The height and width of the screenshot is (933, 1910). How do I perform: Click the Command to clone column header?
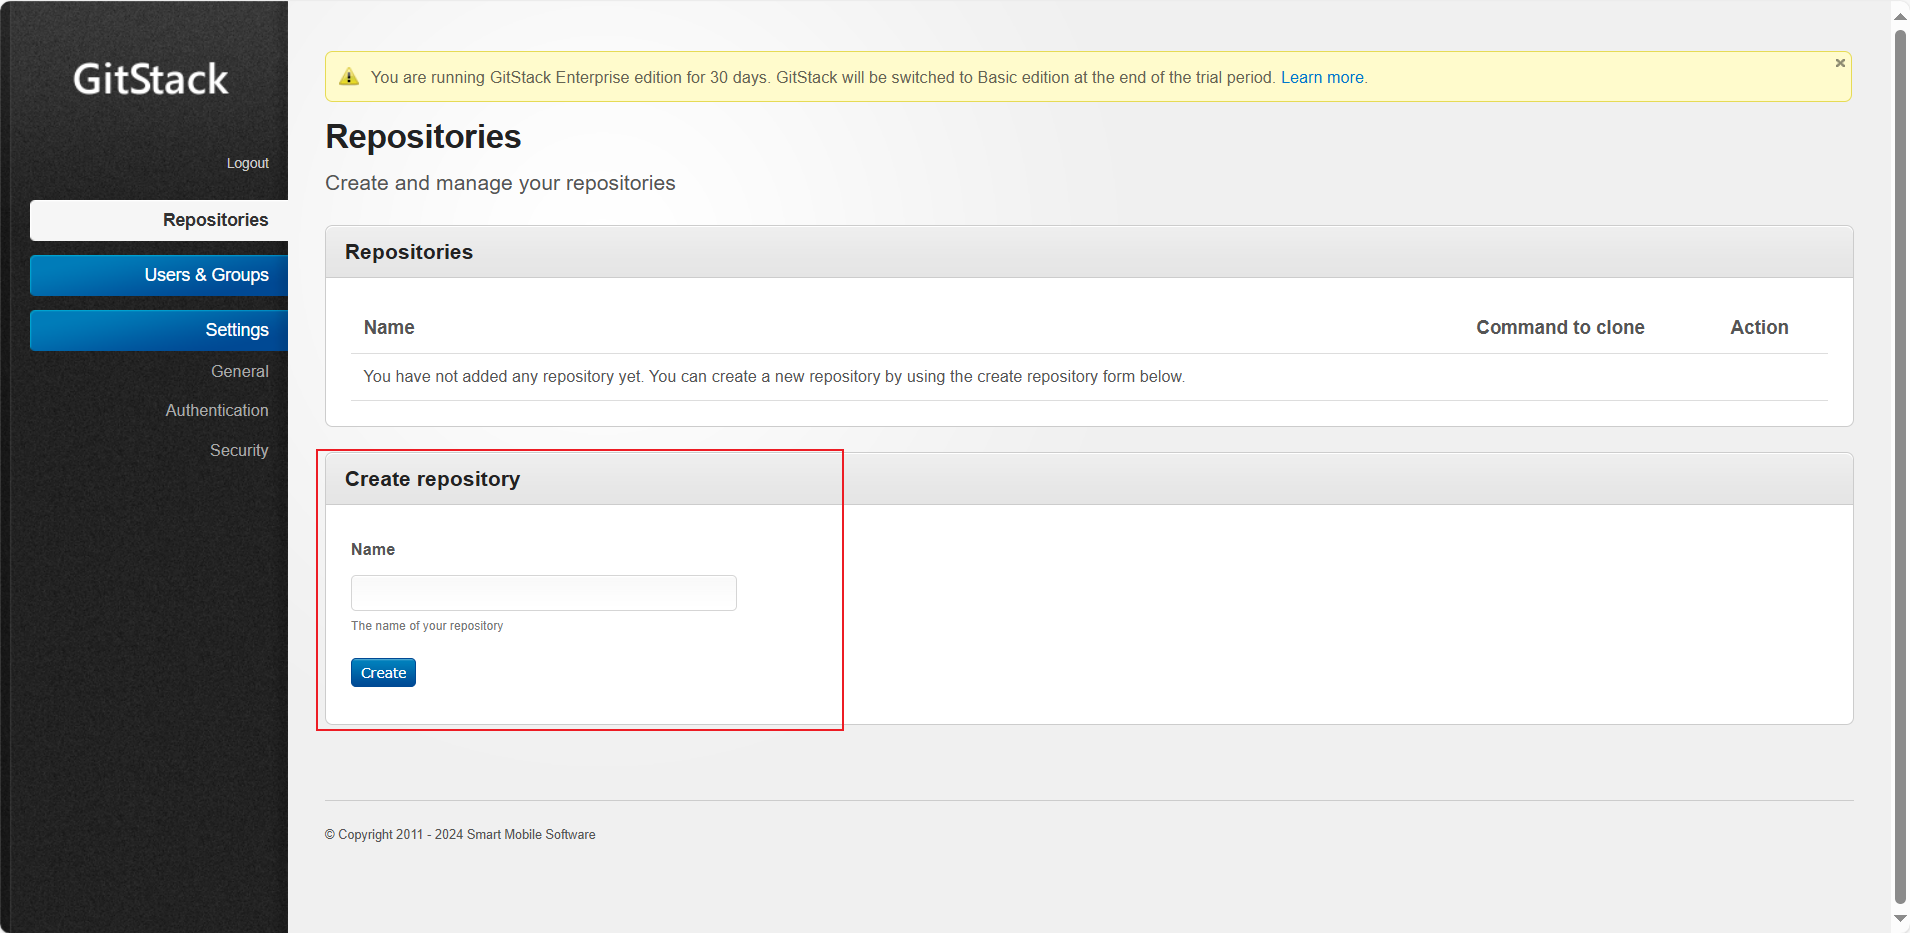pos(1560,327)
